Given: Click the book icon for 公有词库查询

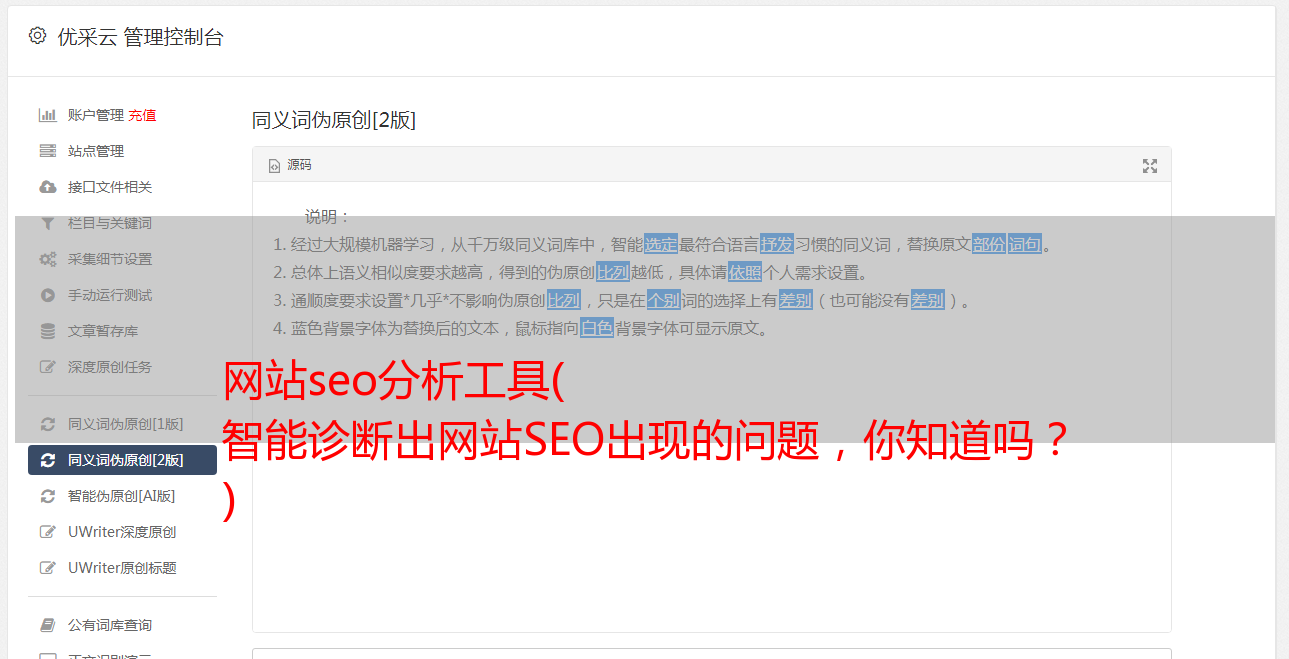Looking at the screenshot, I should click(x=47, y=625).
